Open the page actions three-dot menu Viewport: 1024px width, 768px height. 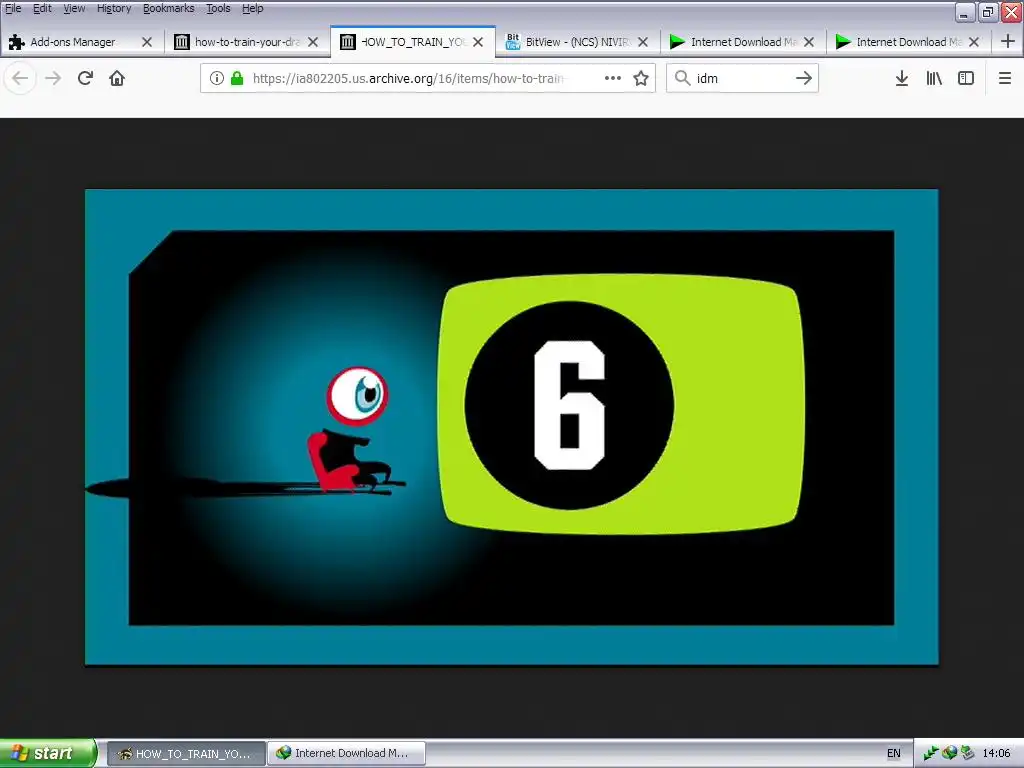click(x=613, y=78)
